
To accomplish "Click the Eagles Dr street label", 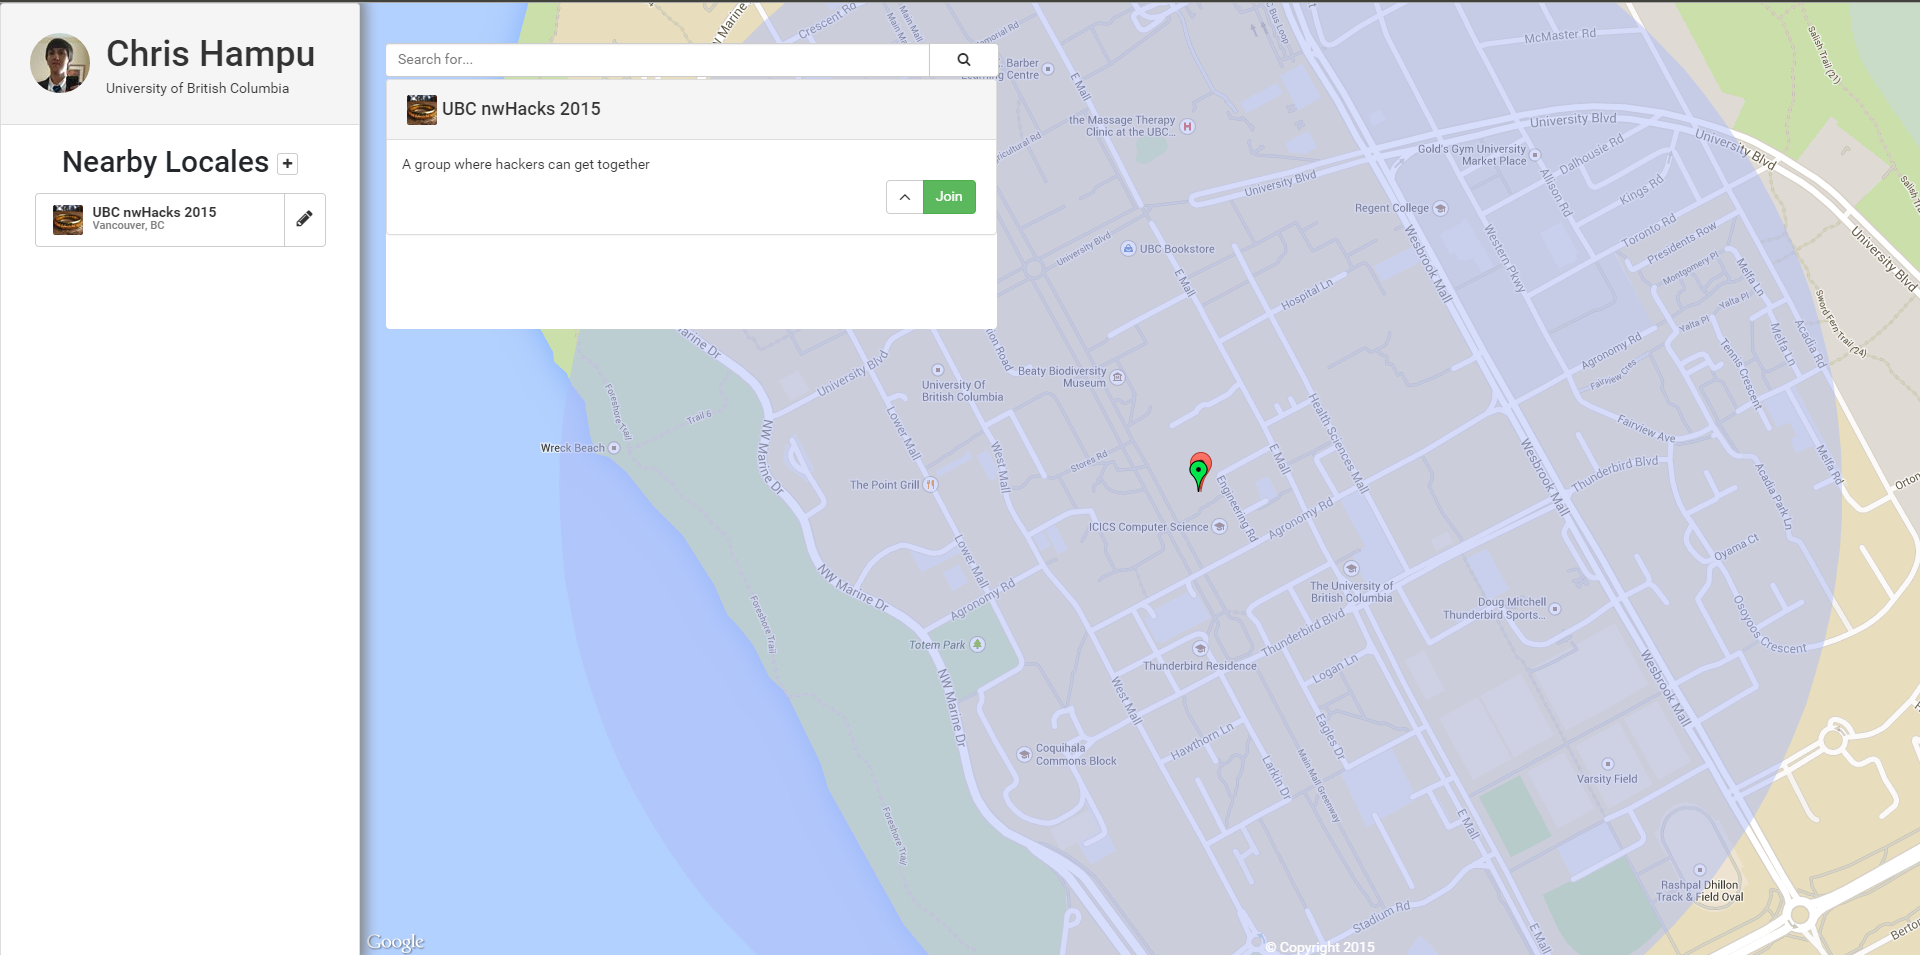I will pos(1330,736).
